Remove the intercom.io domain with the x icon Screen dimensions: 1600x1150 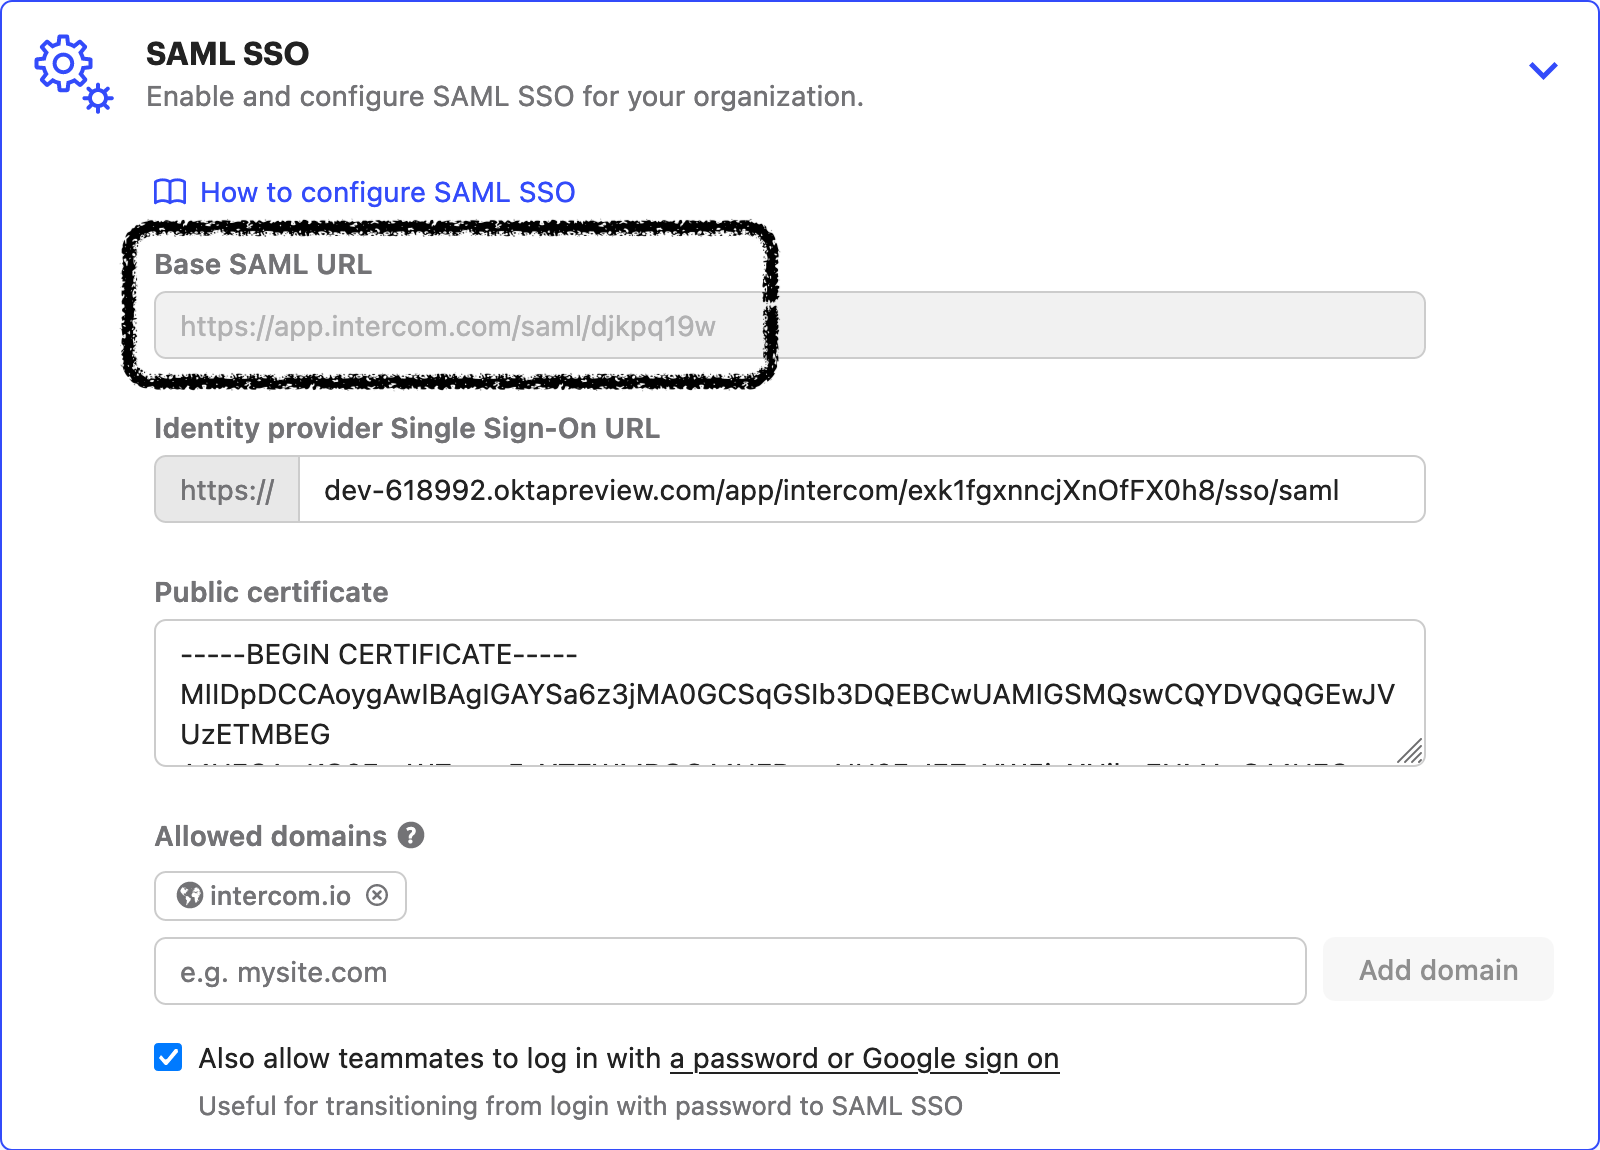[377, 895]
